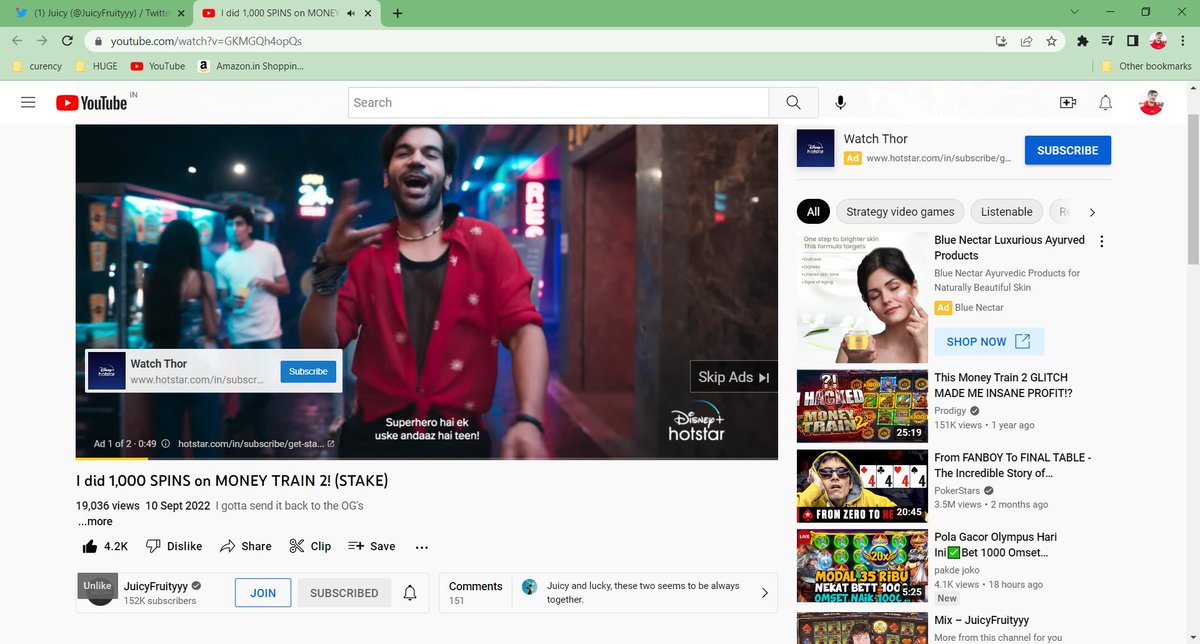
Task: Like the video with 4.2K likes
Action: pos(105,546)
